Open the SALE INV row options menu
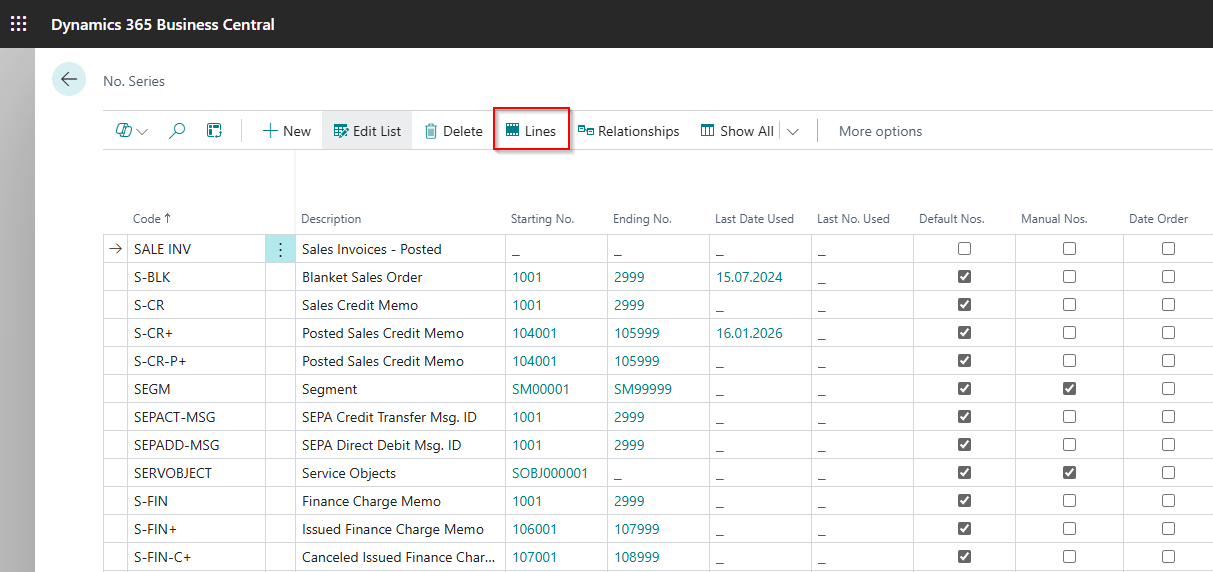Viewport: 1213px width, 572px height. pos(280,249)
